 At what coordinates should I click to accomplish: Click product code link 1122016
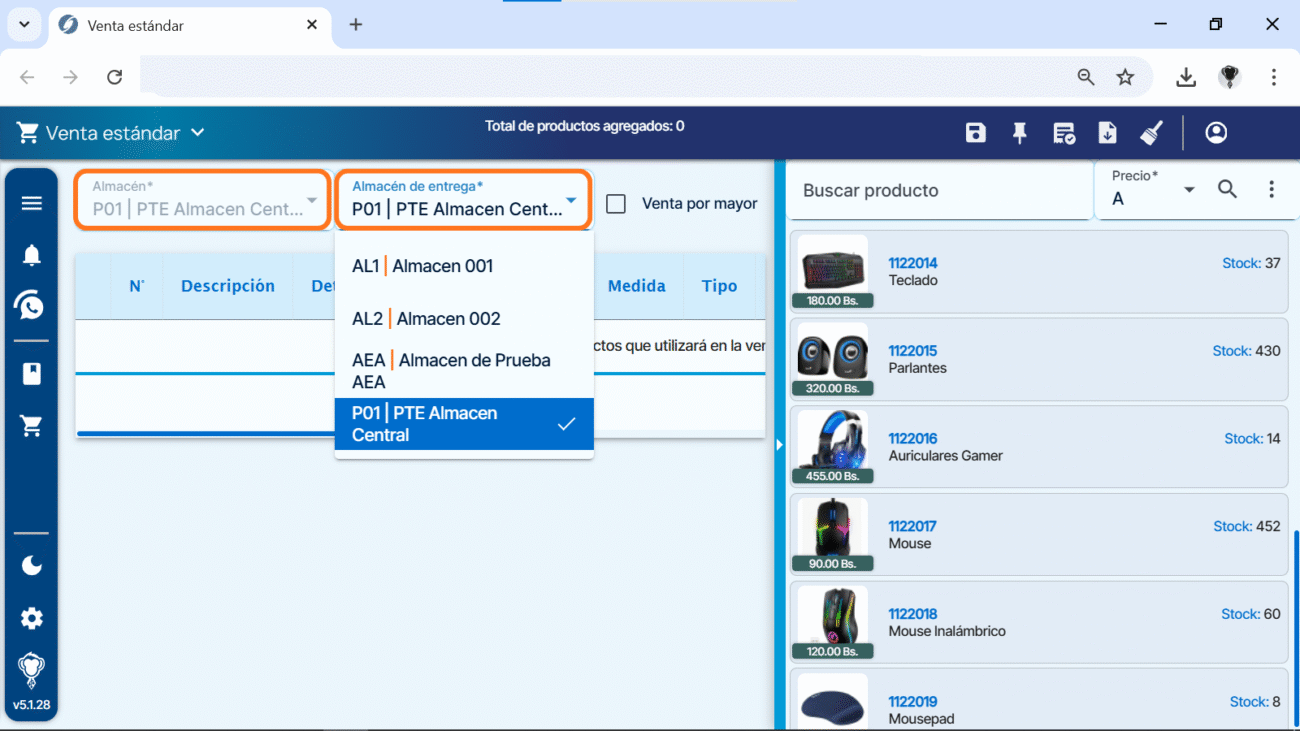coord(912,438)
